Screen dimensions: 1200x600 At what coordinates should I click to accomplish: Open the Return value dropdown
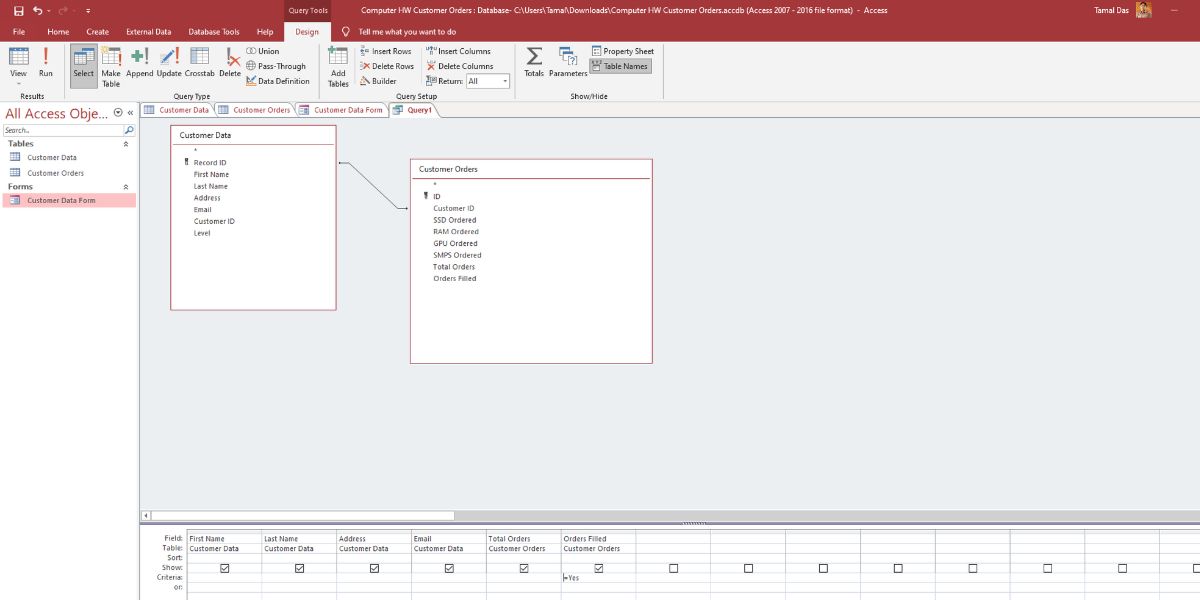pos(505,81)
